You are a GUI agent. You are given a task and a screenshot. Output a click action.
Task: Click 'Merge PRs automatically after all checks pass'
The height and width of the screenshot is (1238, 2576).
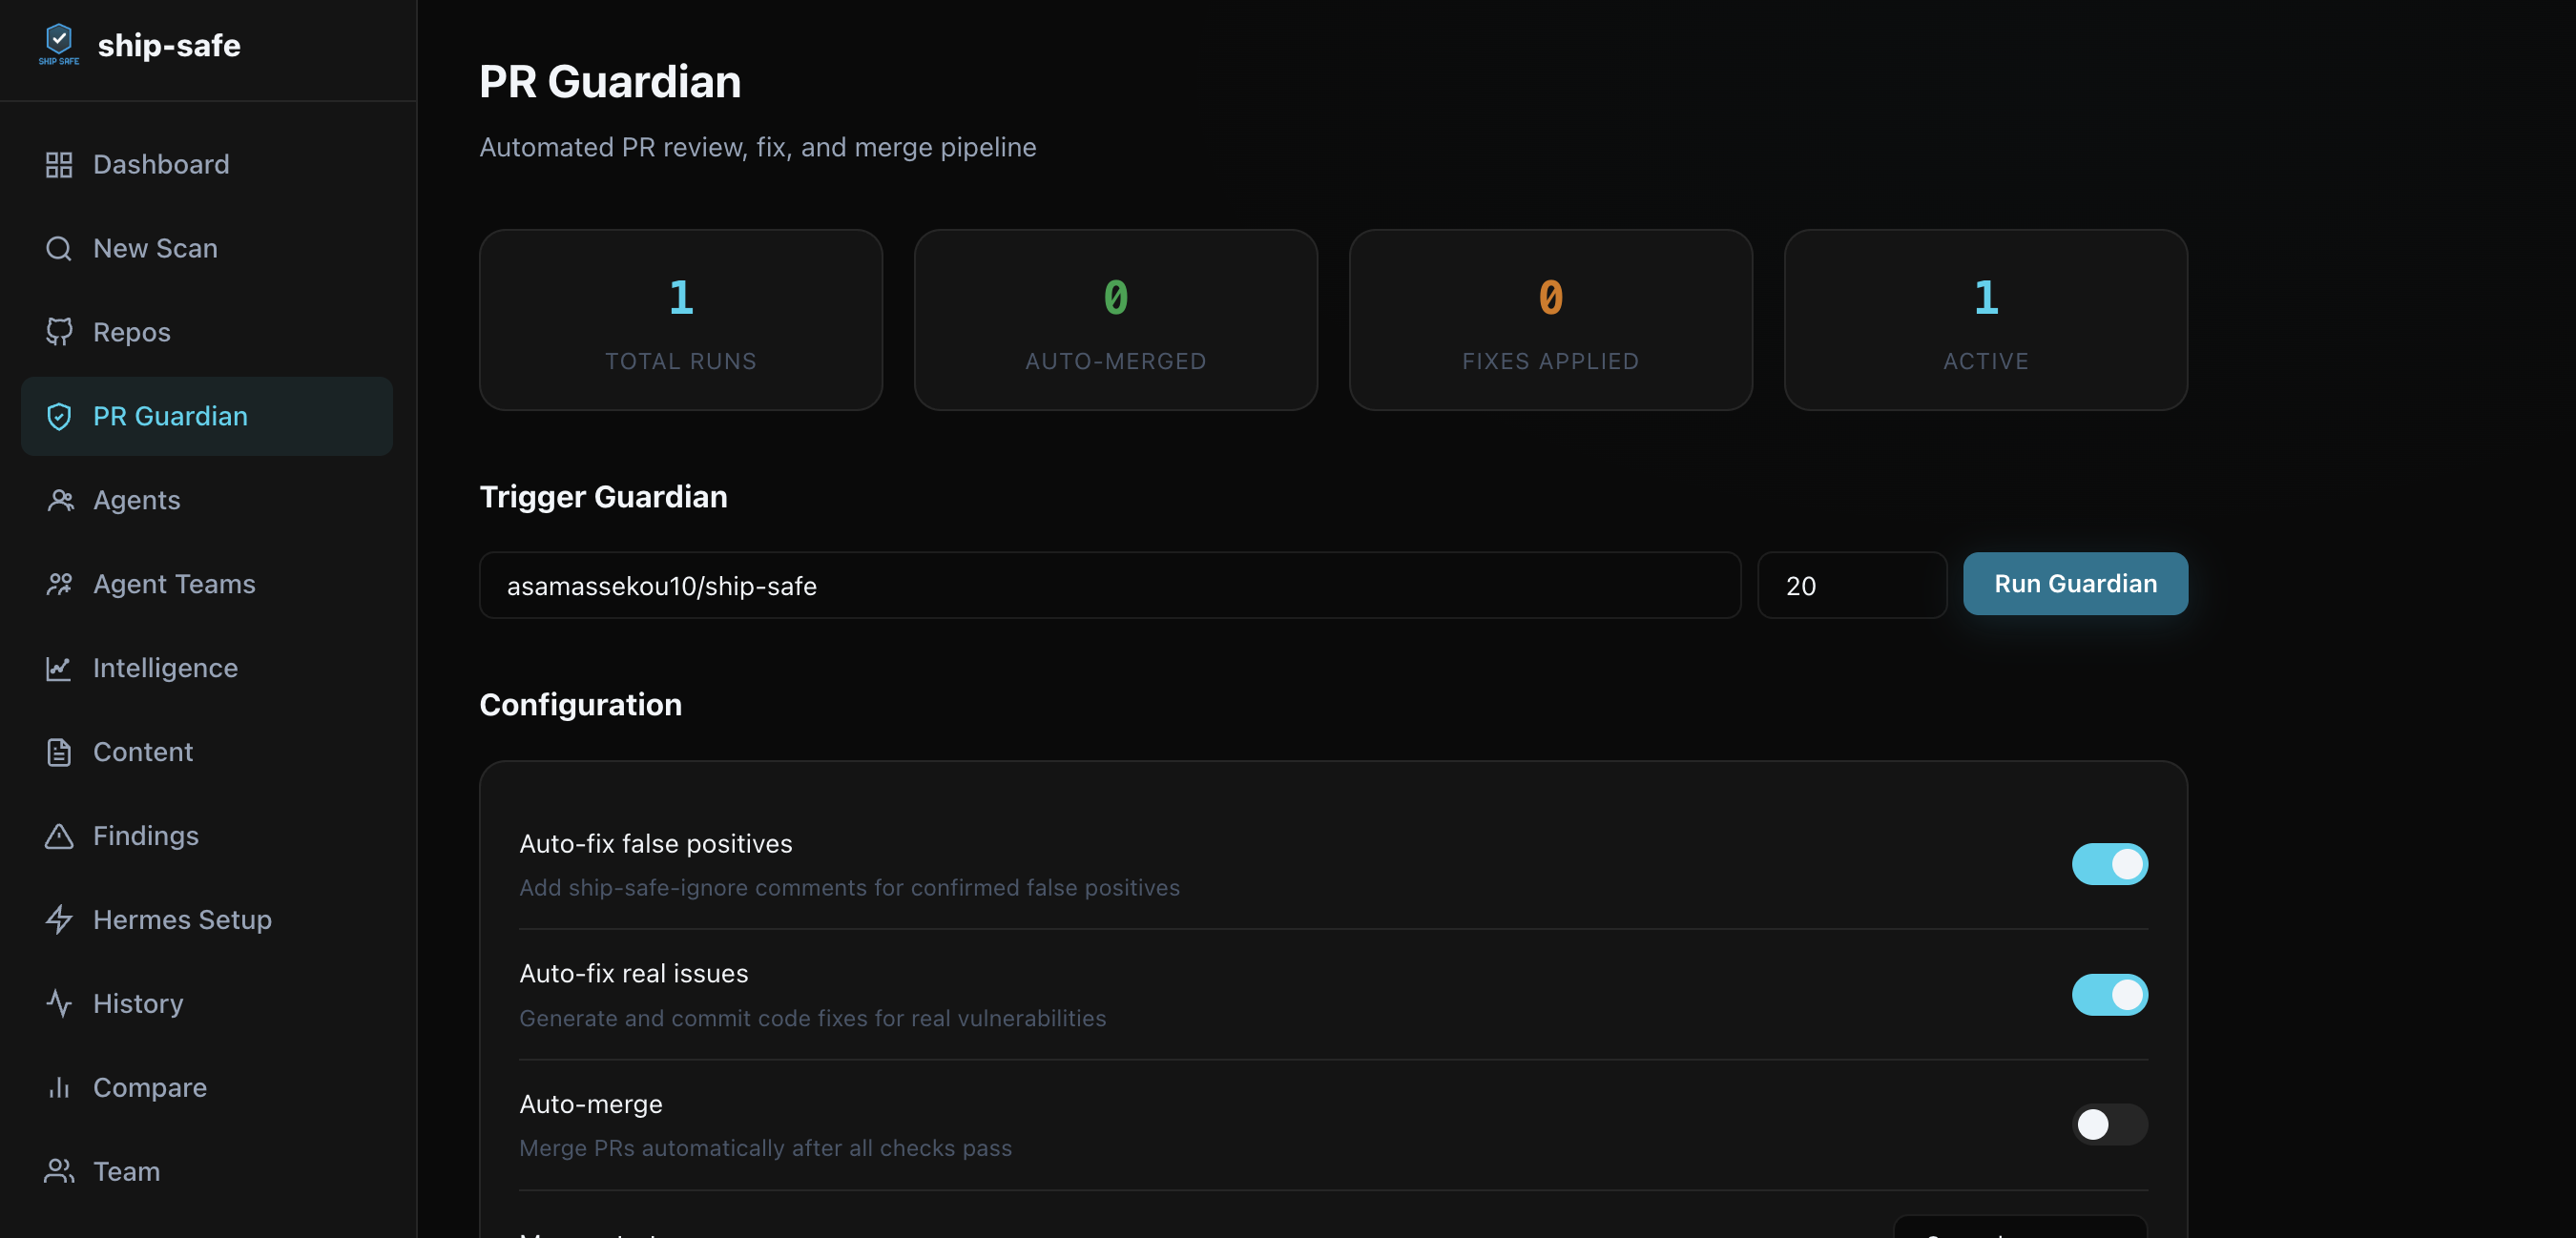(x=766, y=1148)
